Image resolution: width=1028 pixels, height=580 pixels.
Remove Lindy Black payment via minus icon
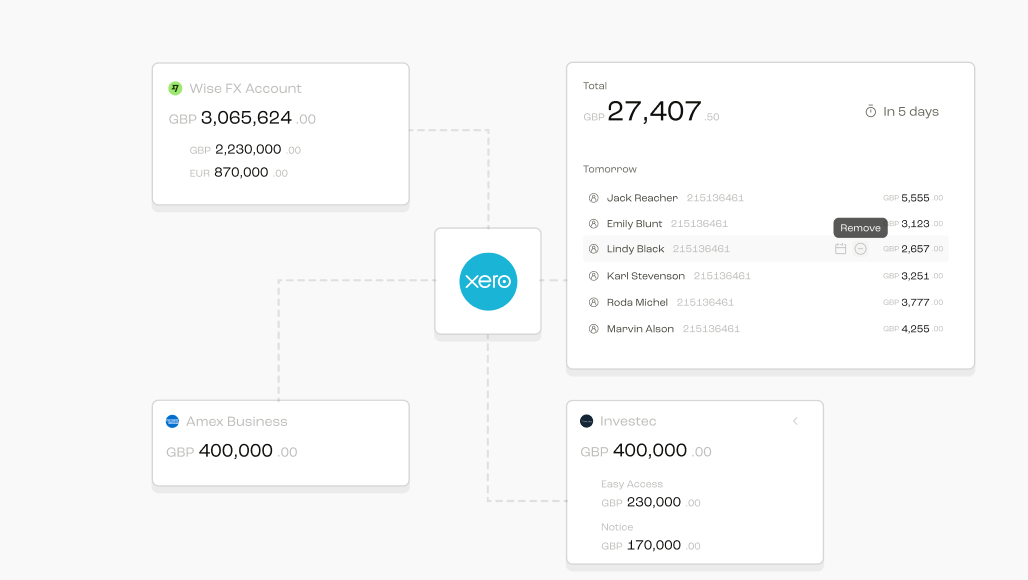(861, 249)
